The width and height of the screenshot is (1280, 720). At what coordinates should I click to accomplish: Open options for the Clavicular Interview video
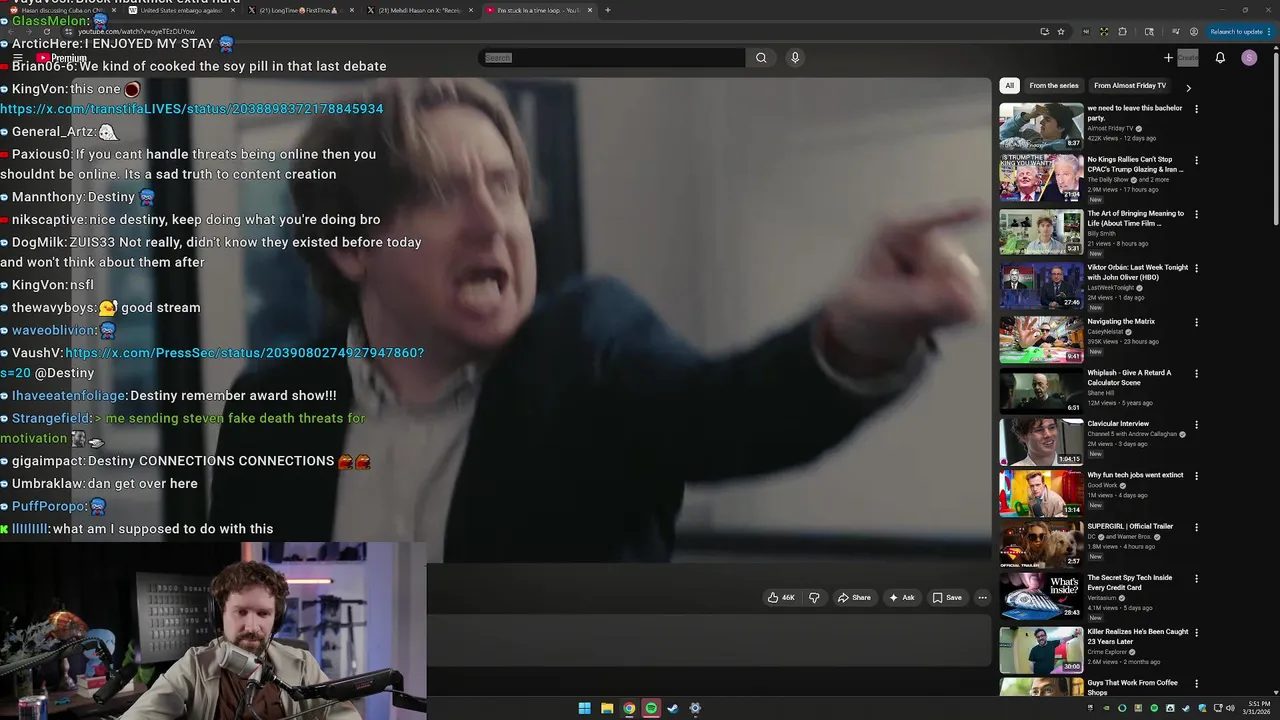click(1196, 424)
